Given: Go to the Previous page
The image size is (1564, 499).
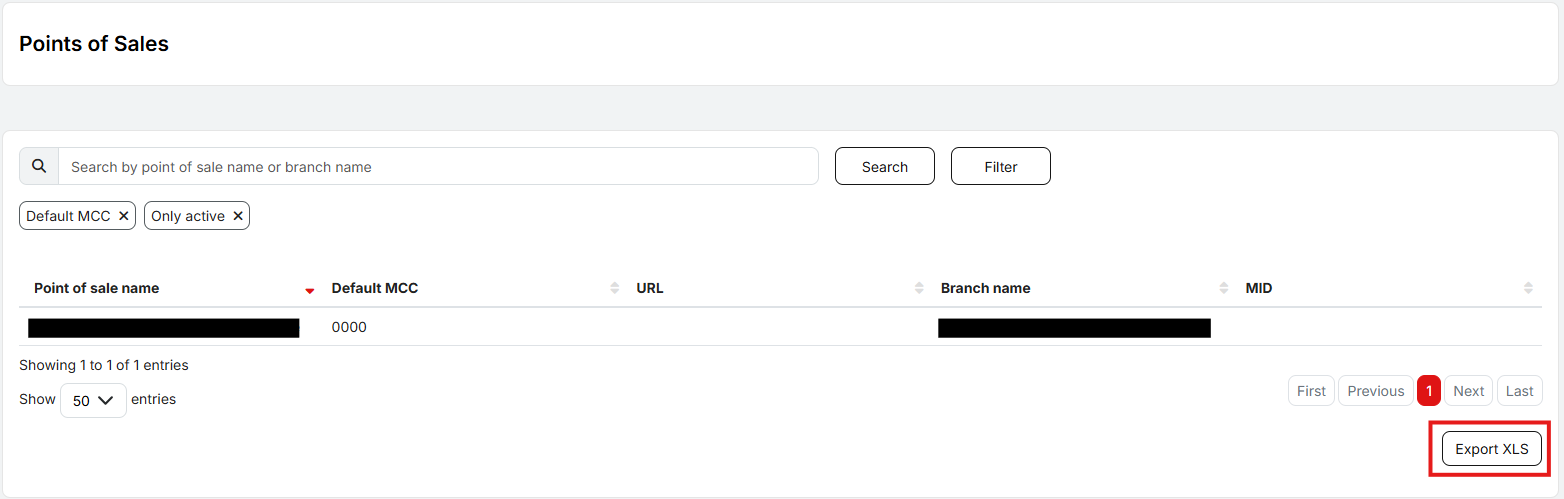Looking at the screenshot, I should (1375, 391).
